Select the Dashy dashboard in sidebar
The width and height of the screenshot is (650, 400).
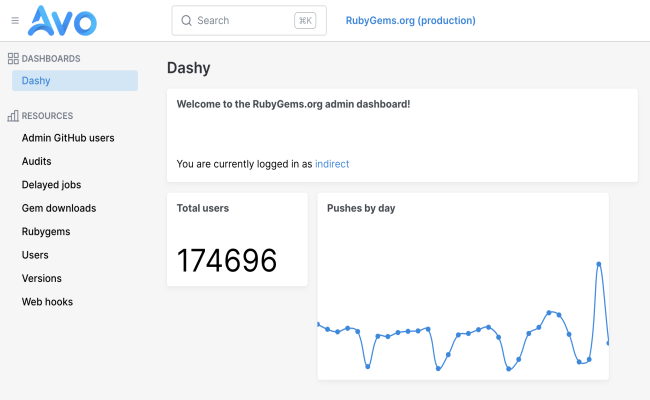click(75, 80)
